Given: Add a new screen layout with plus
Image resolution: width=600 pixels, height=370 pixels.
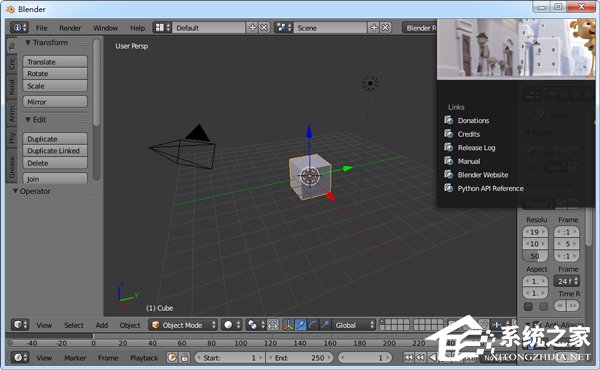Looking at the screenshot, I should [x=253, y=28].
